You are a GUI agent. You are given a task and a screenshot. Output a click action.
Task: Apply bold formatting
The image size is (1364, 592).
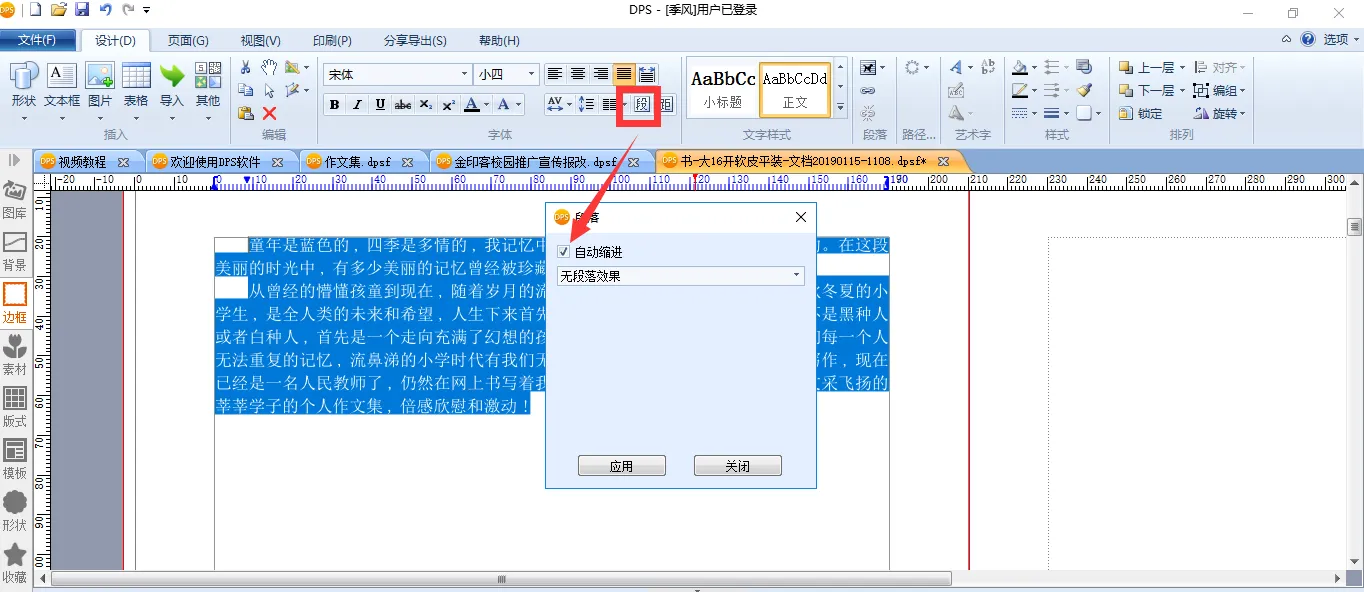[335, 105]
